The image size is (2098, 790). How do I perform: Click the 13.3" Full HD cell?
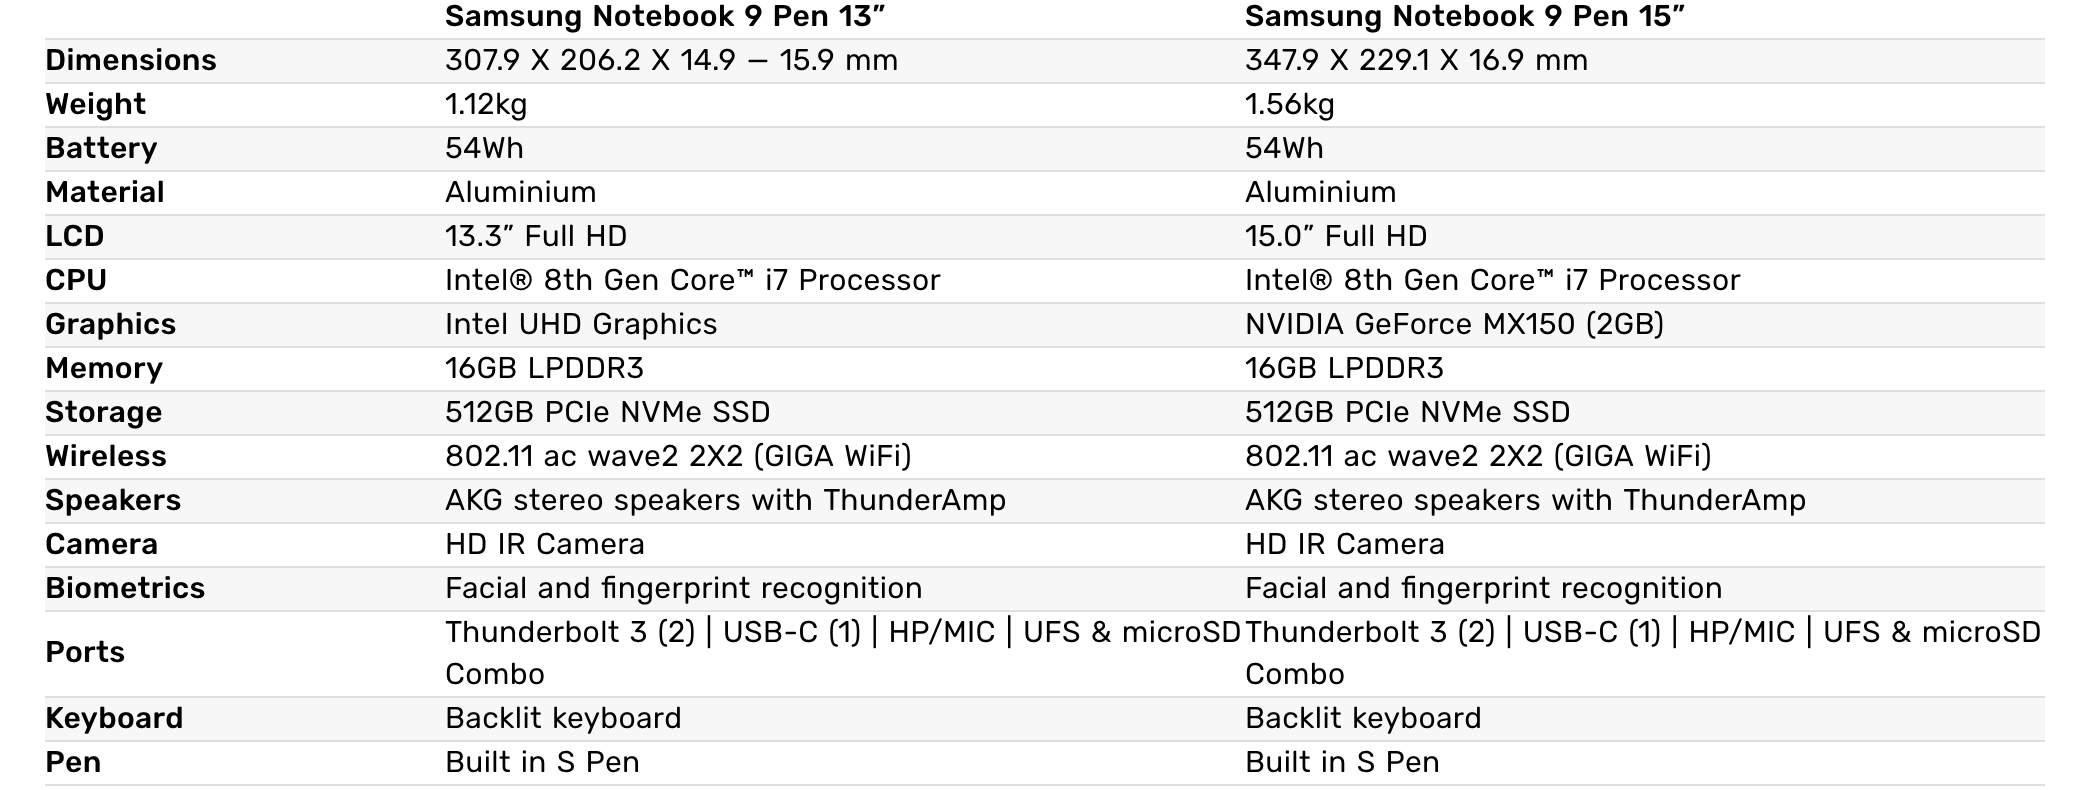coord(536,236)
